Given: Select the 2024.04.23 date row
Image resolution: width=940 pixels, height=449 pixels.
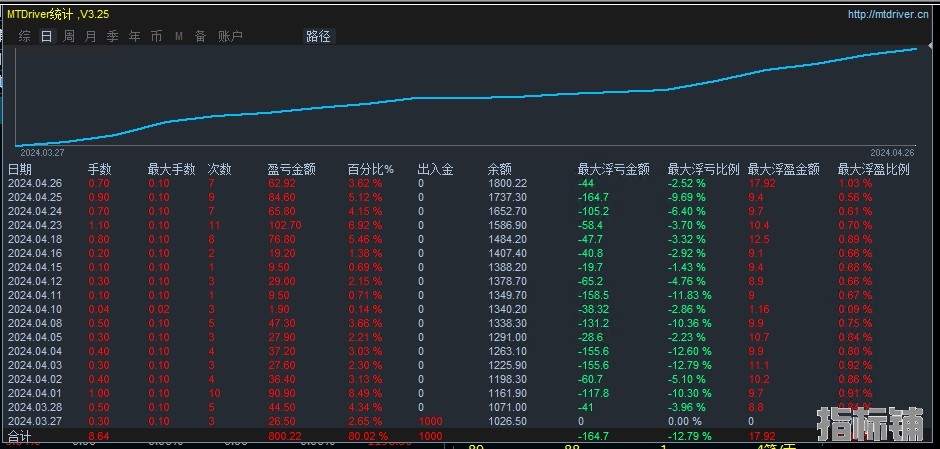Looking at the screenshot, I should tap(35, 225).
